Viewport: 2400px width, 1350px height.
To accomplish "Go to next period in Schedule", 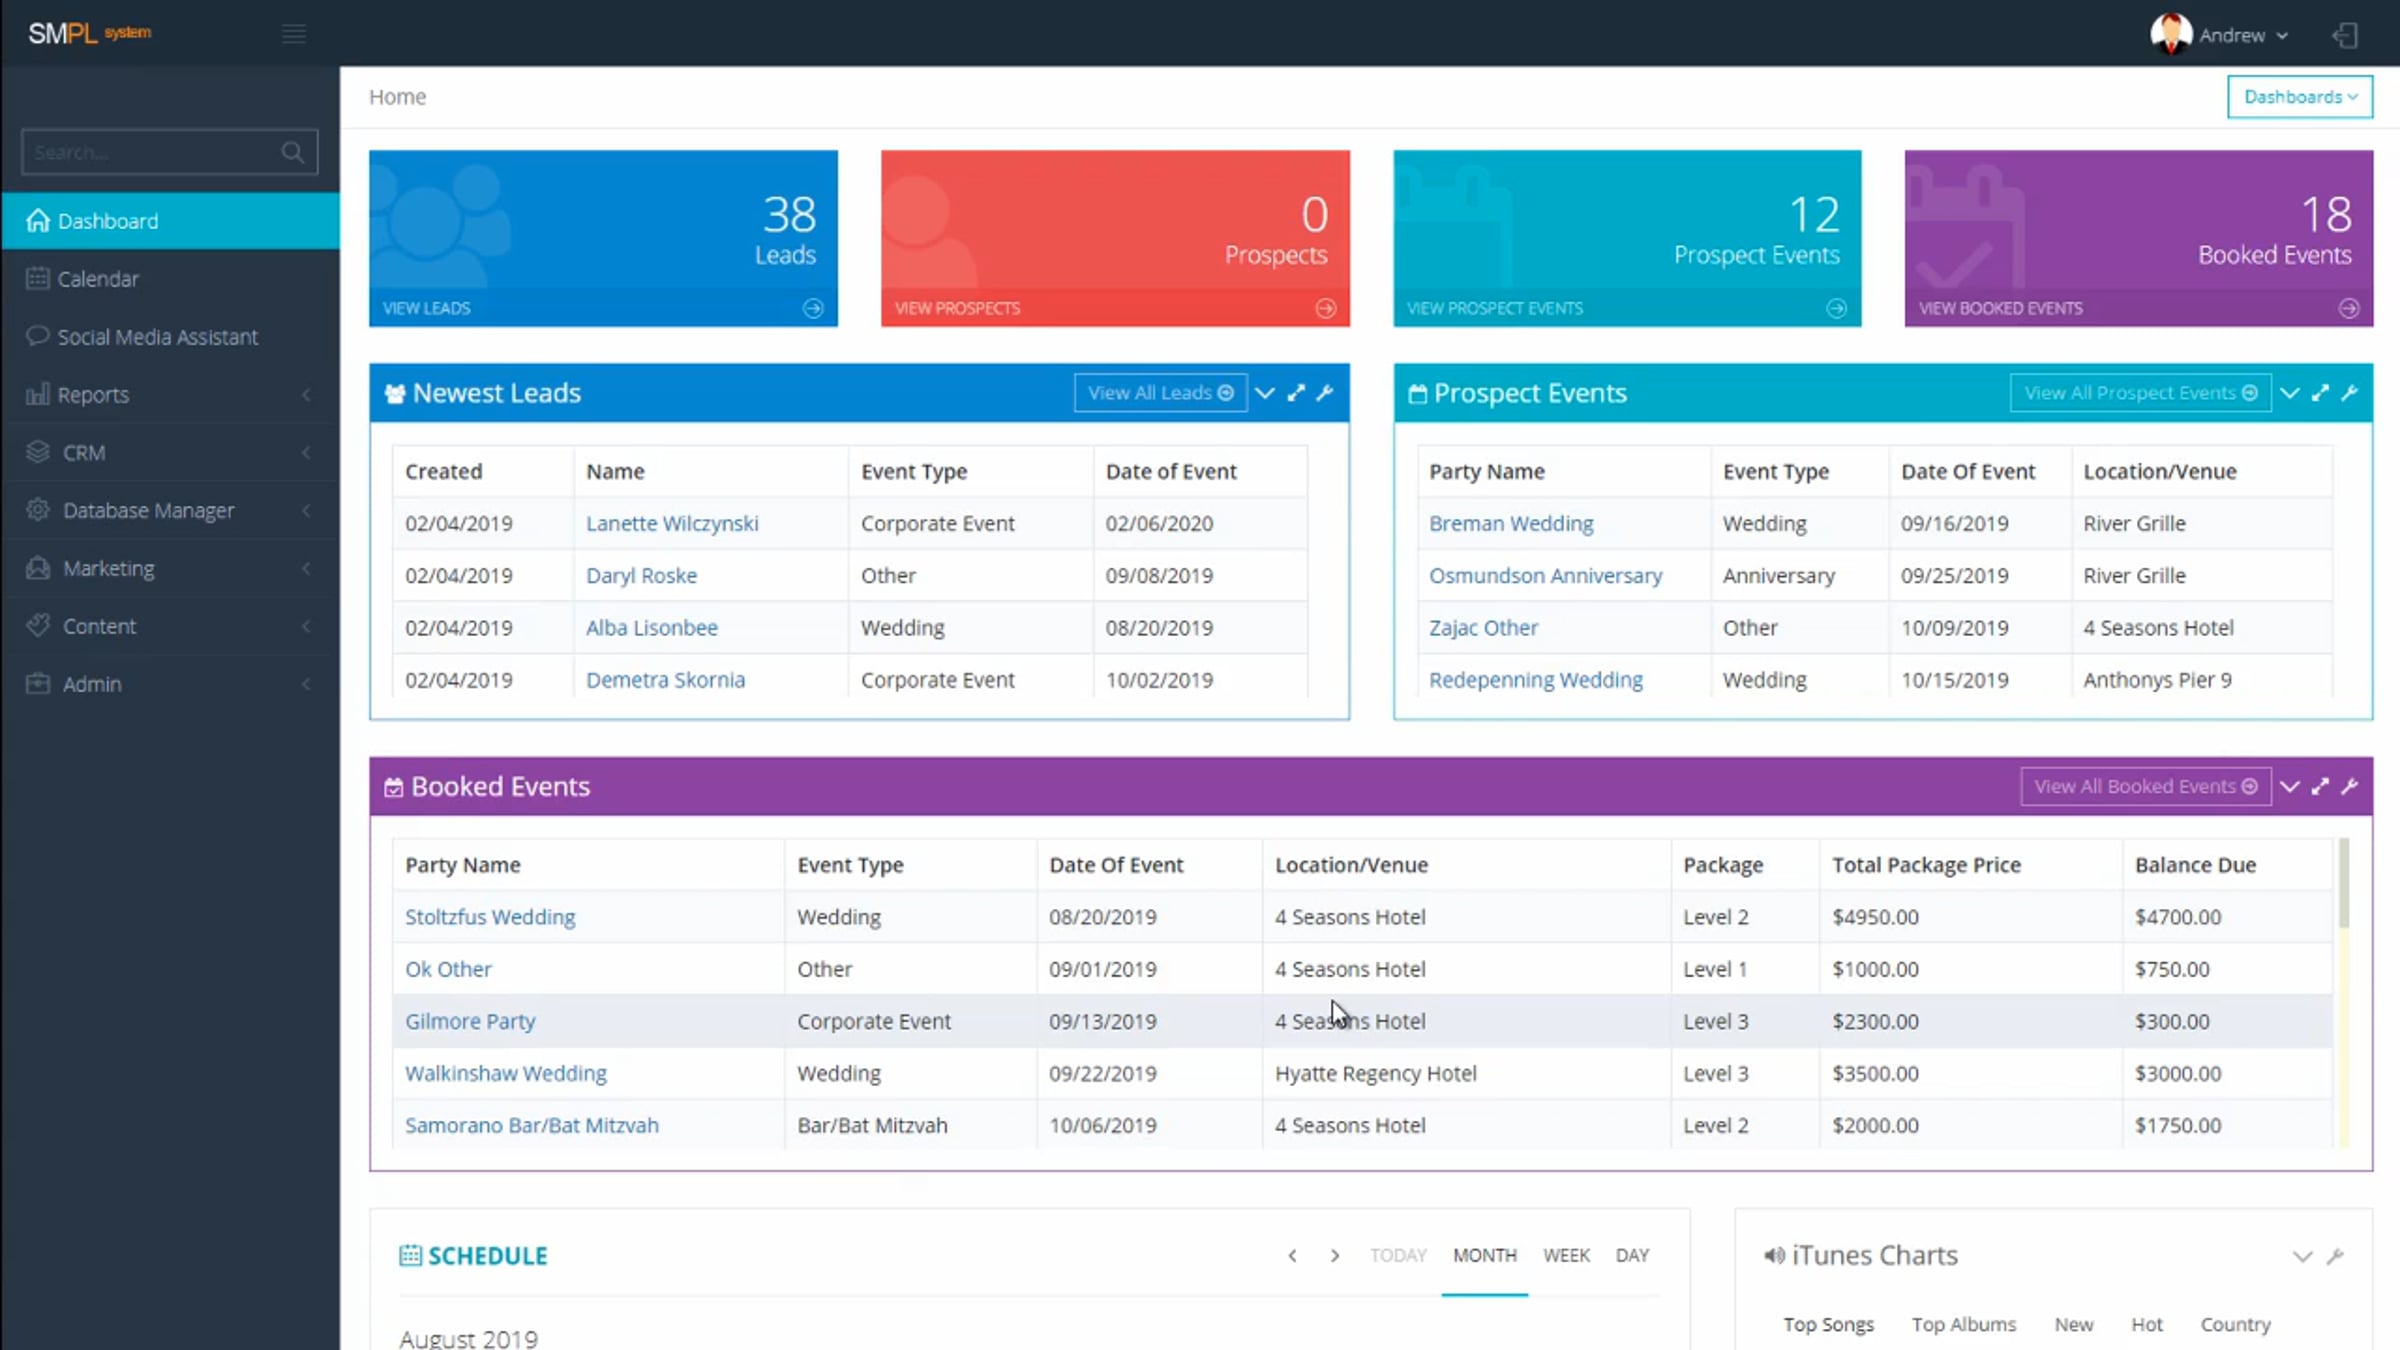I will [1335, 1256].
